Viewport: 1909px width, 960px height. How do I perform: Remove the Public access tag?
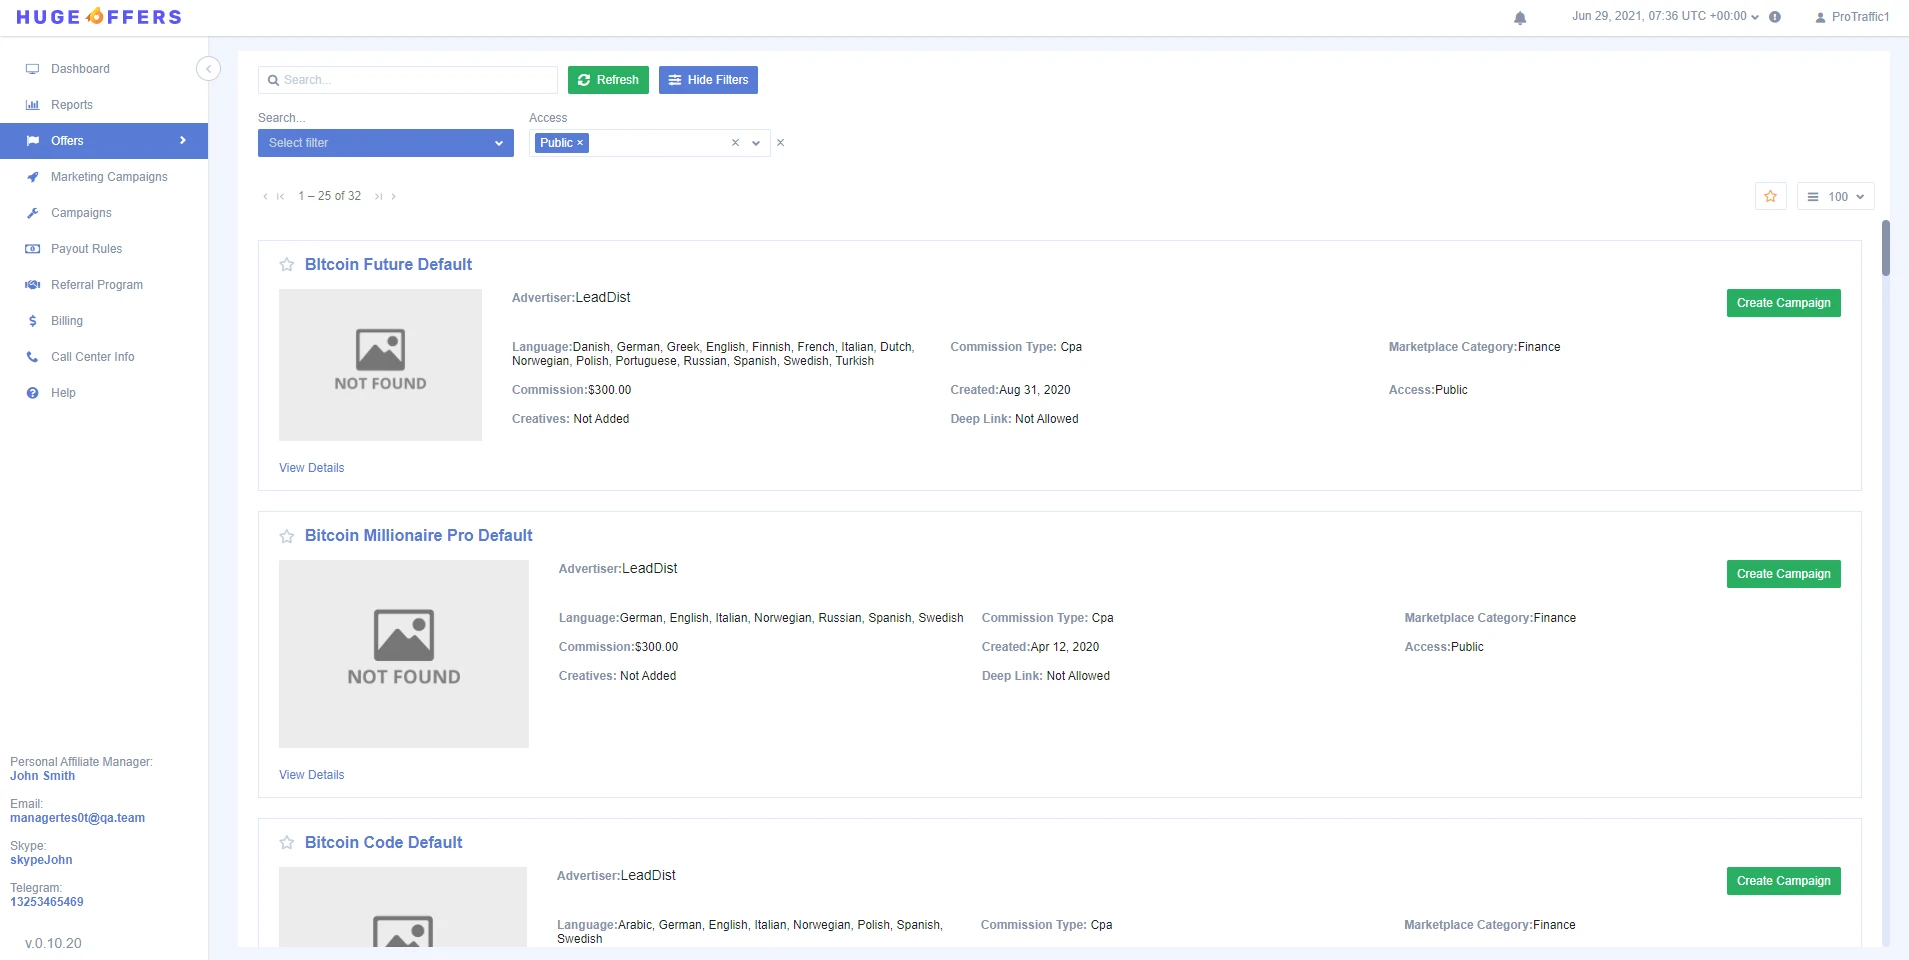[580, 143]
